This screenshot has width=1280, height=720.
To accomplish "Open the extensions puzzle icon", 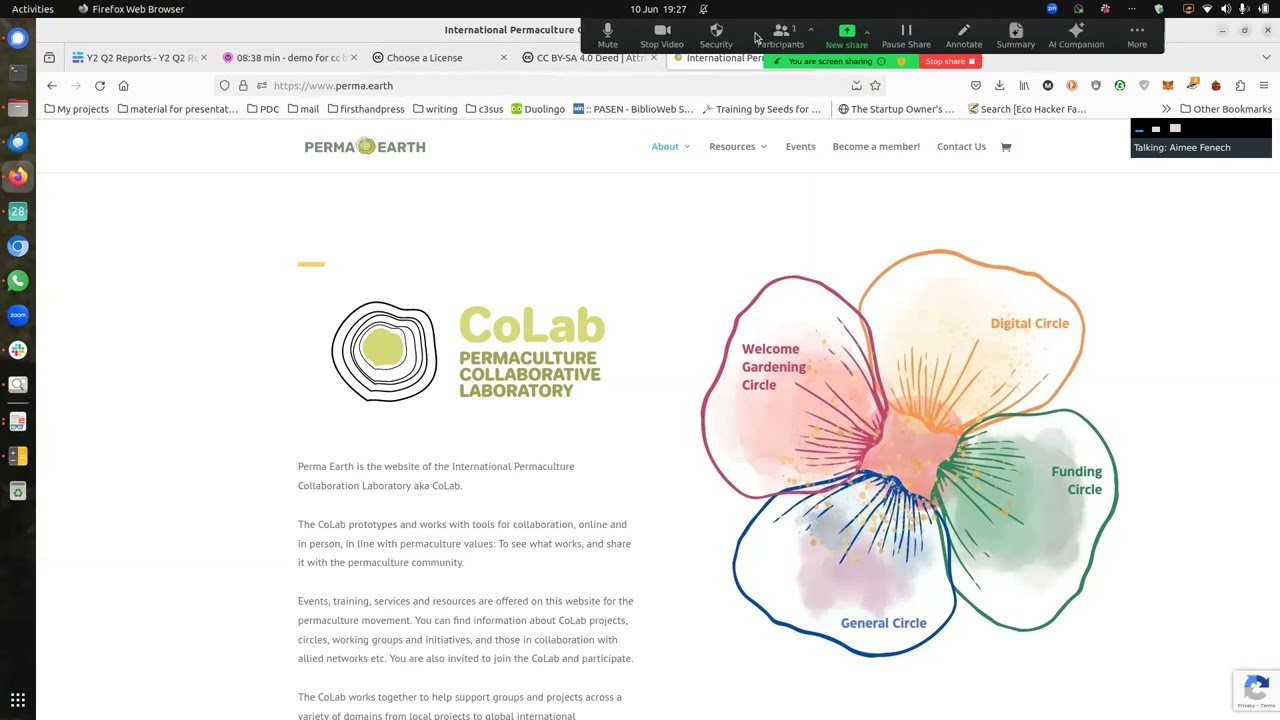I will (1240, 86).
